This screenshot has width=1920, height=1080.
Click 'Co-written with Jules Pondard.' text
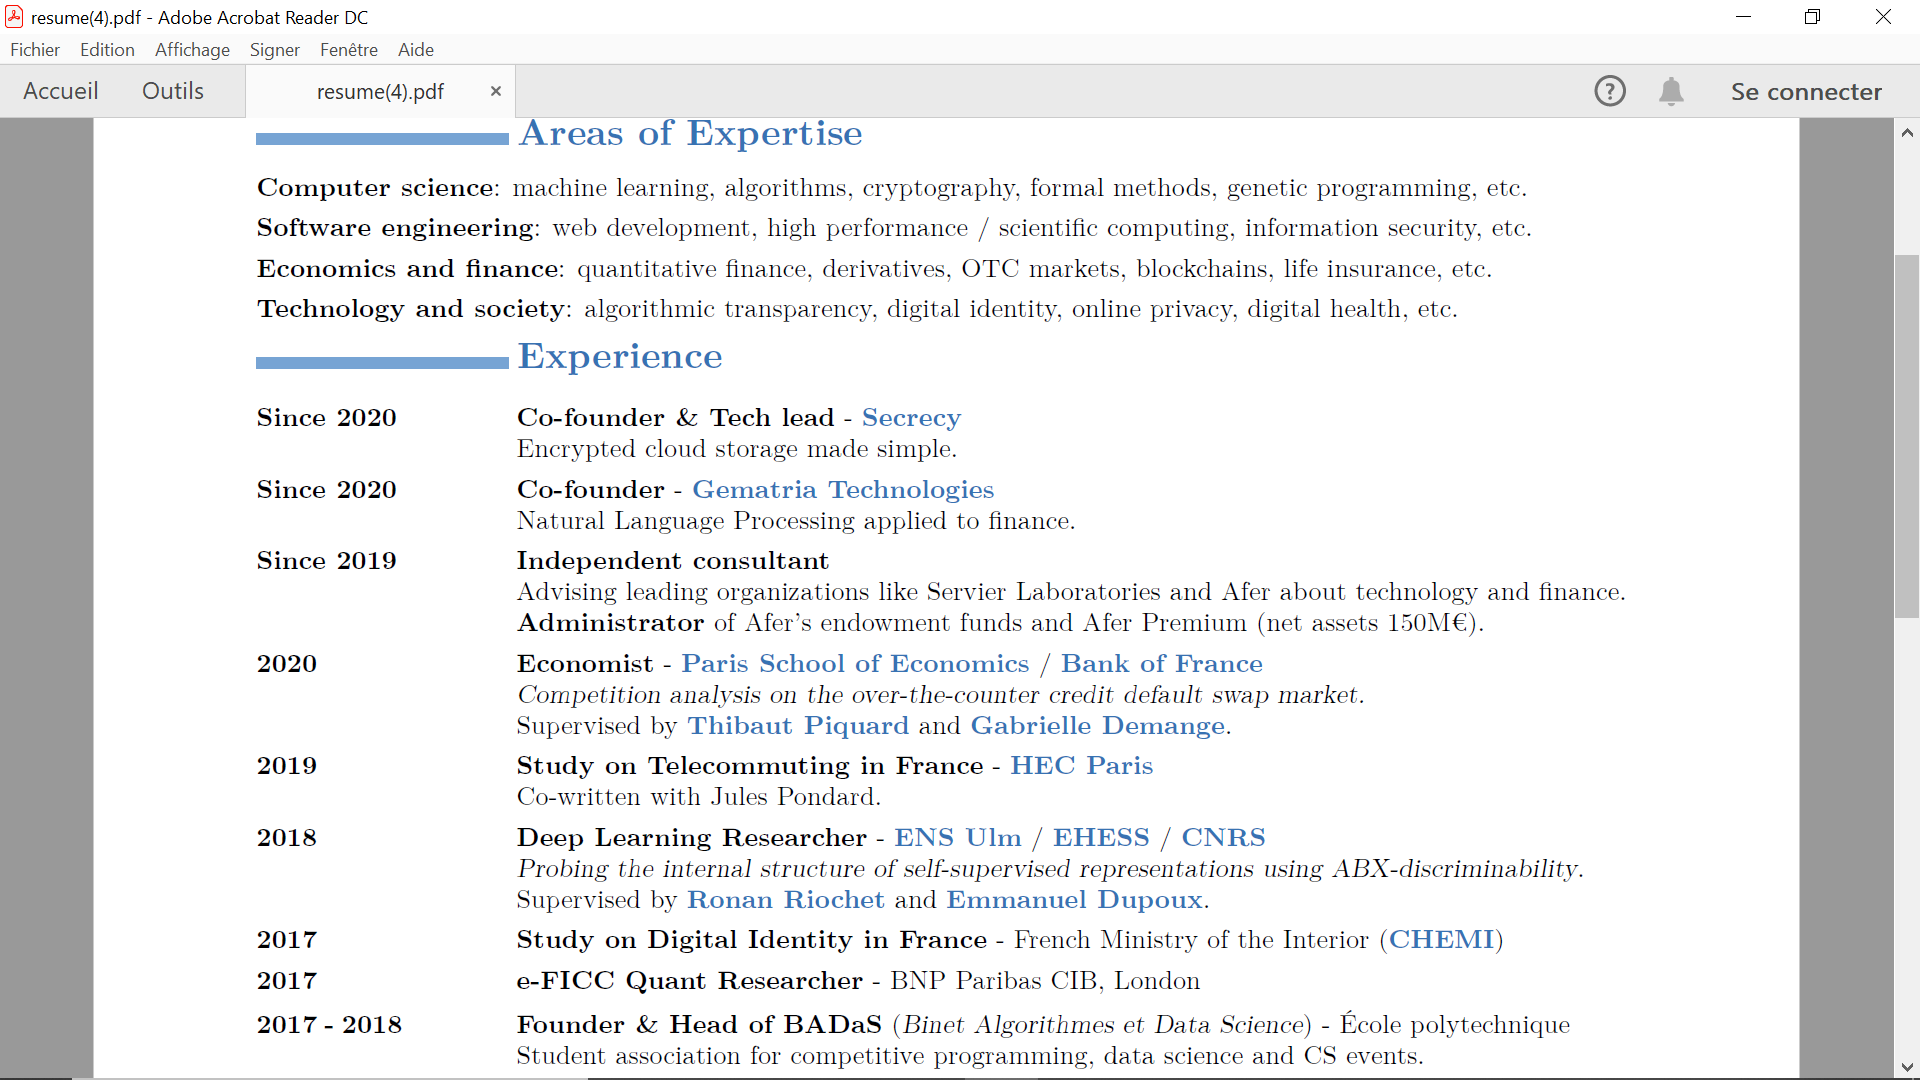point(699,797)
